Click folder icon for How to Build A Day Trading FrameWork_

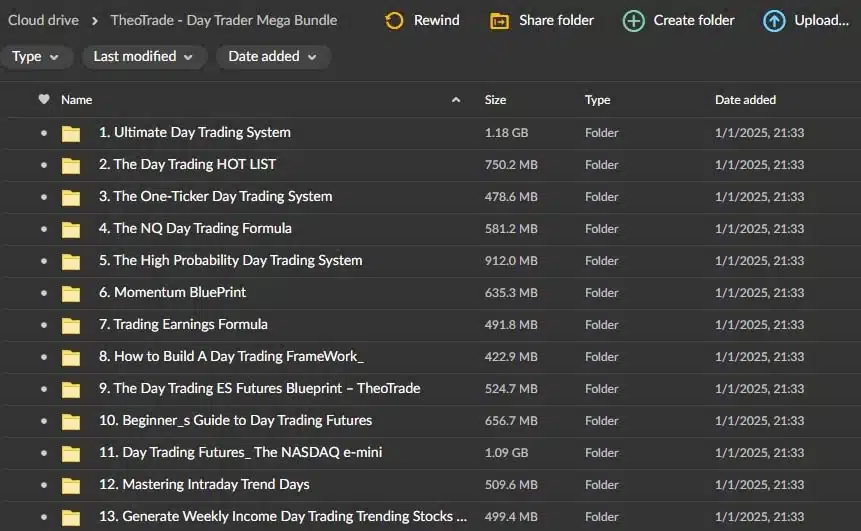pyautogui.click(x=71, y=357)
